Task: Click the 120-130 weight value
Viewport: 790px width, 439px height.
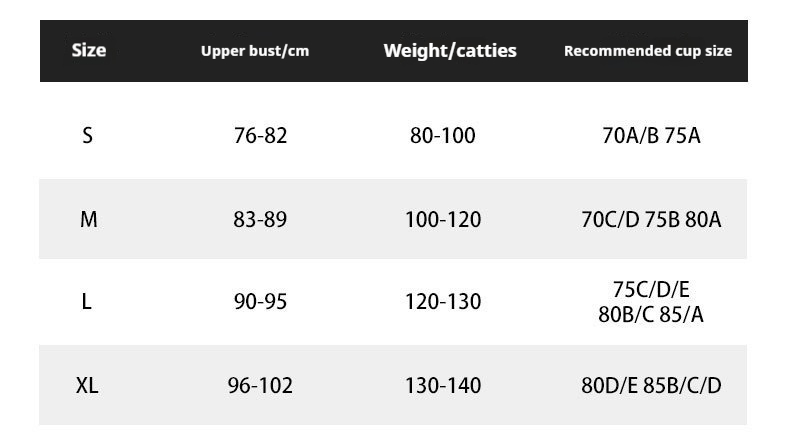Action: tap(443, 302)
